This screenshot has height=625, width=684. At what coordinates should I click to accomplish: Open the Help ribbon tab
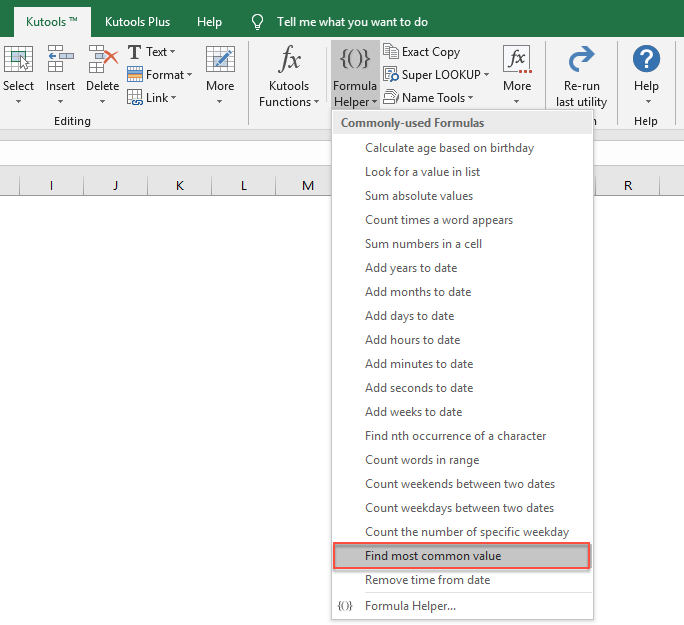tap(210, 21)
